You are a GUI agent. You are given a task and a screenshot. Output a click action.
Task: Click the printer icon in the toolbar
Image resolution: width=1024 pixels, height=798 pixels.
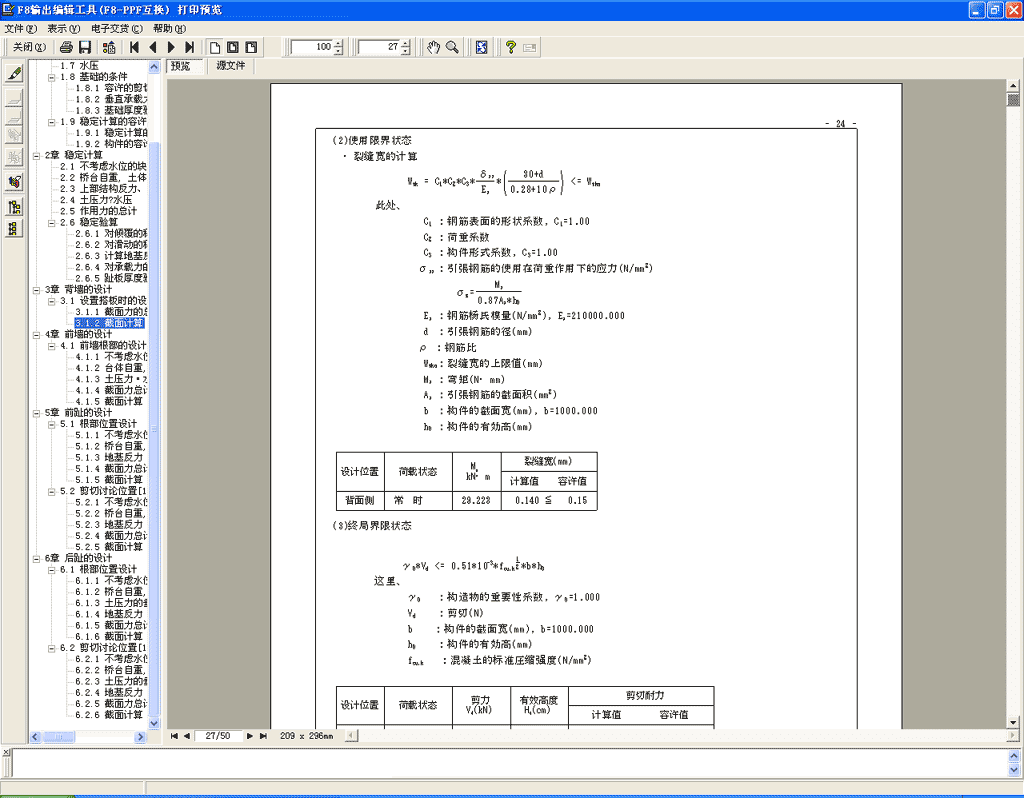[66, 47]
